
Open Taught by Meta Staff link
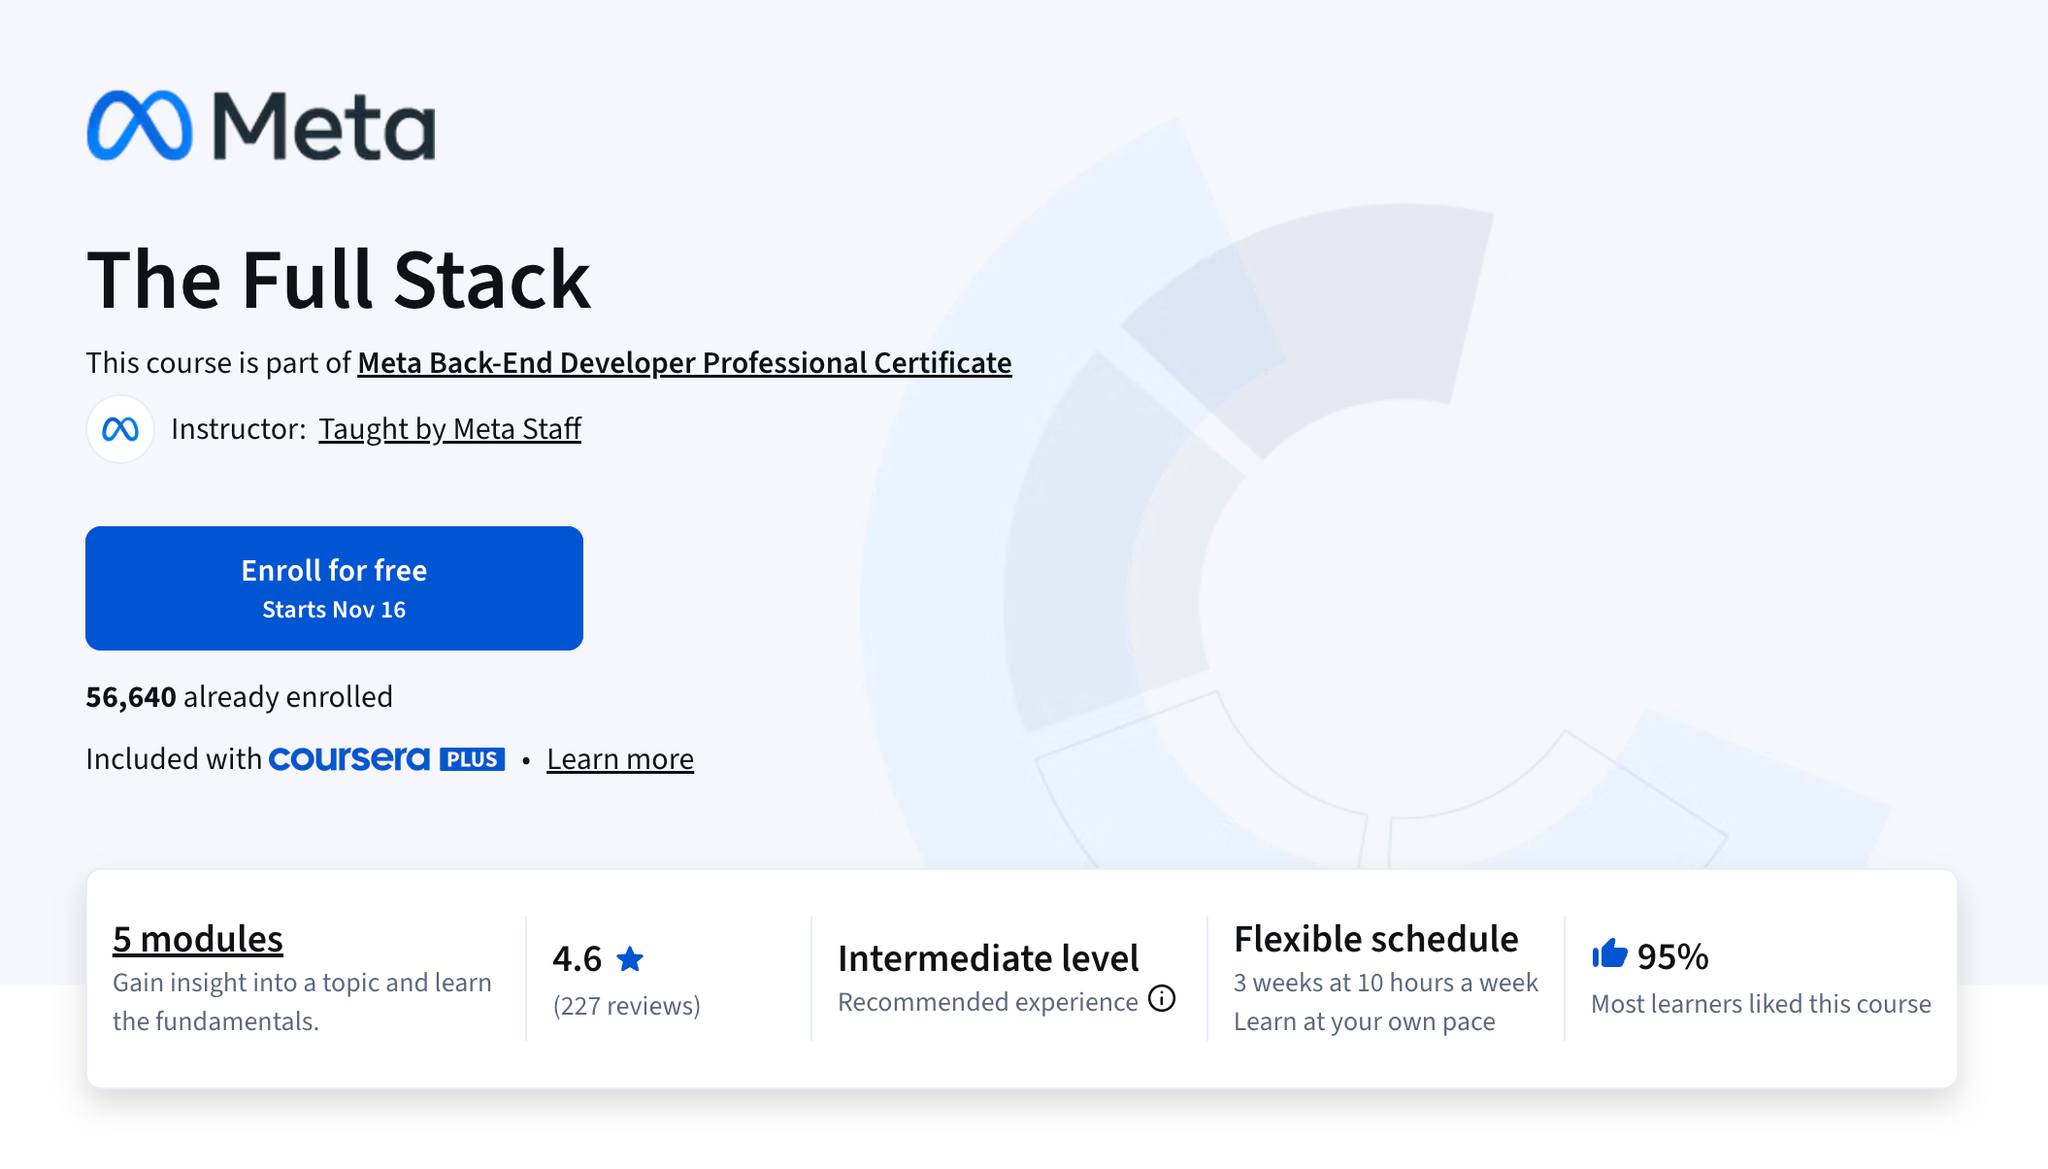450,429
